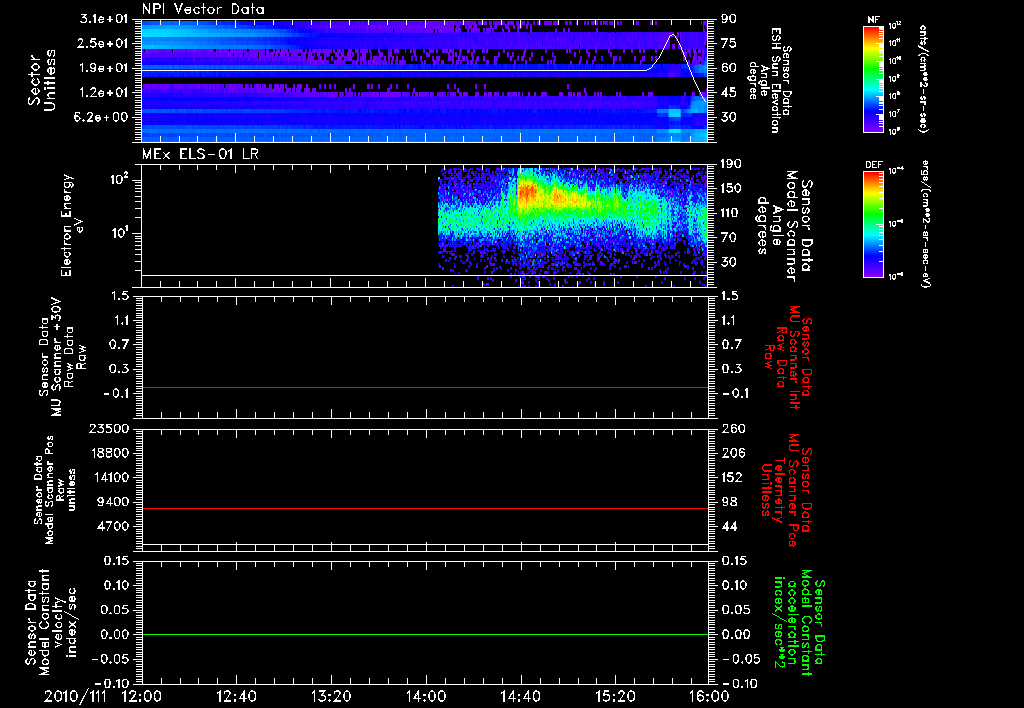Click the red "MU Scanner Int Raw Data" label

pyautogui.click(x=787, y=357)
